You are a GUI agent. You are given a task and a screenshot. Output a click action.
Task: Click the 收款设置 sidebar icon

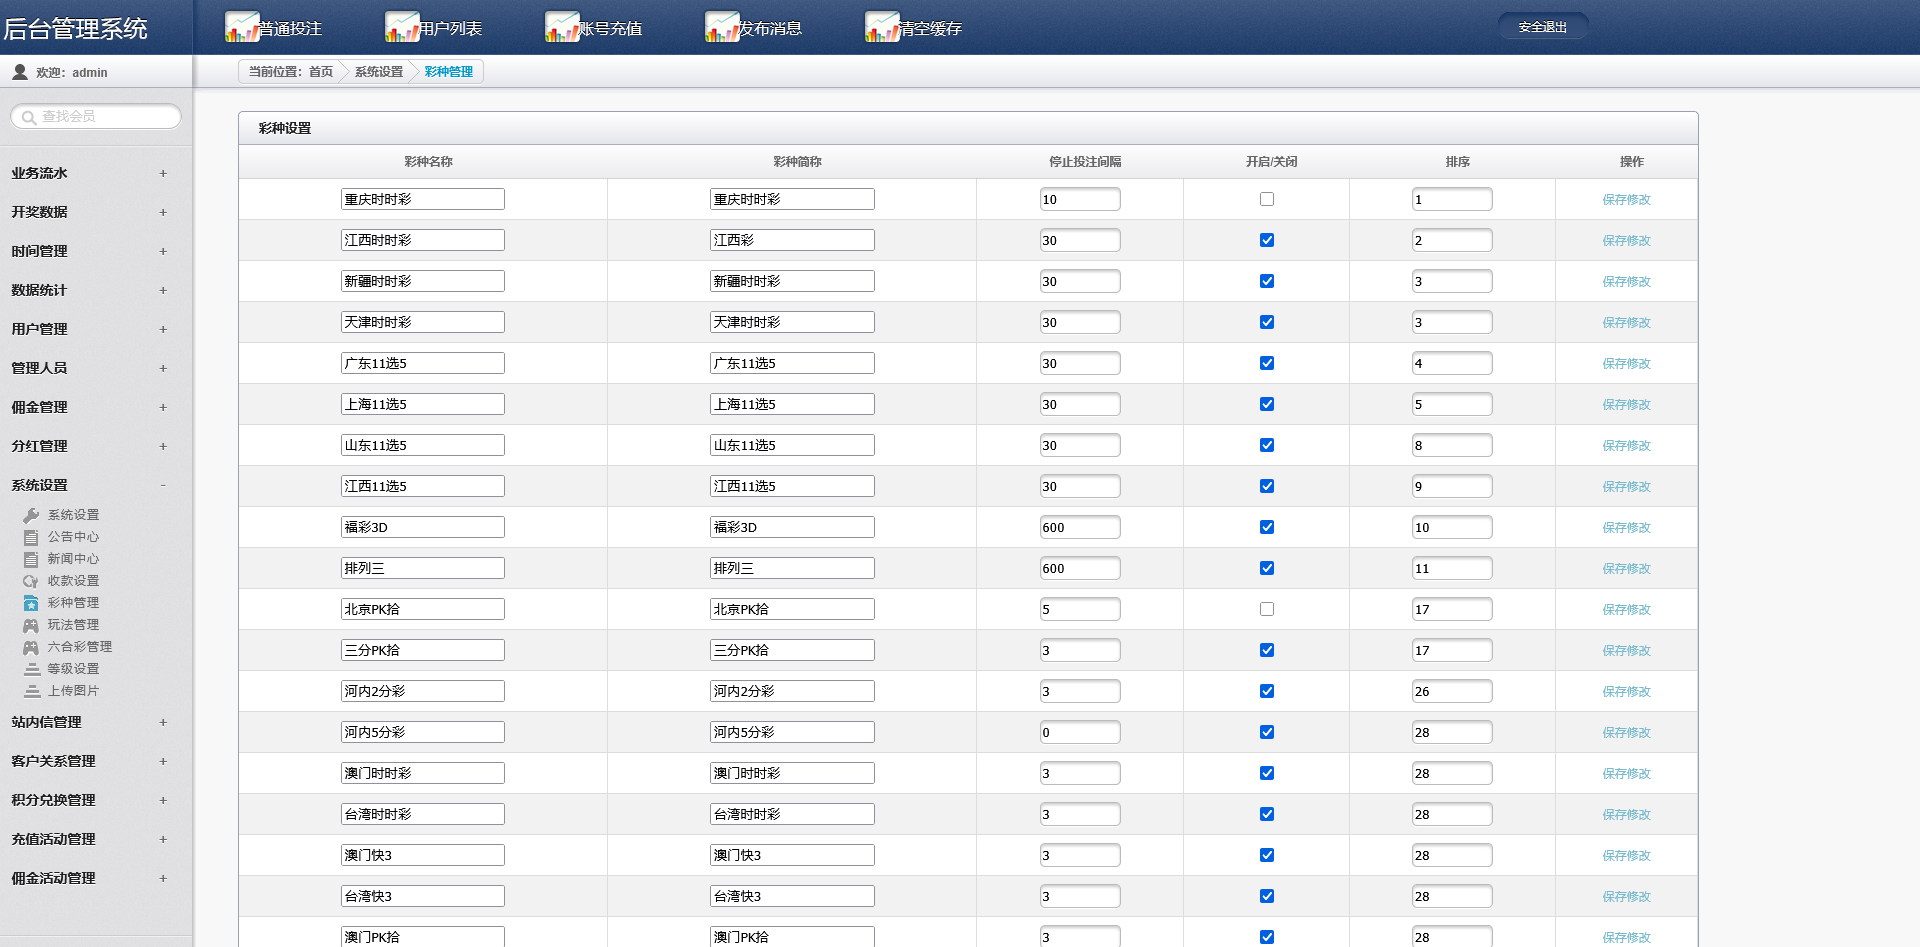tap(31, 581)
